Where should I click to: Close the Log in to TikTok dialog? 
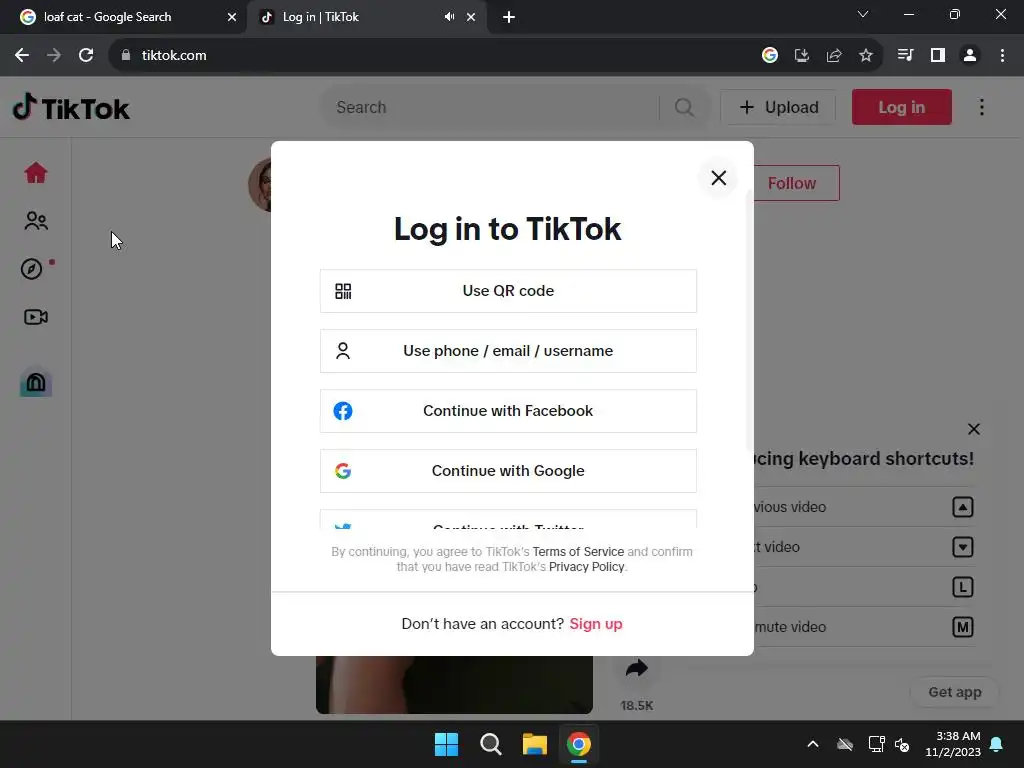coord(718,178)
